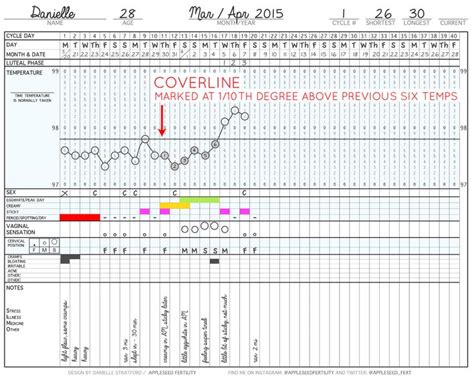Select the cycle day 1 temperature circle

(x=65, y=151)
